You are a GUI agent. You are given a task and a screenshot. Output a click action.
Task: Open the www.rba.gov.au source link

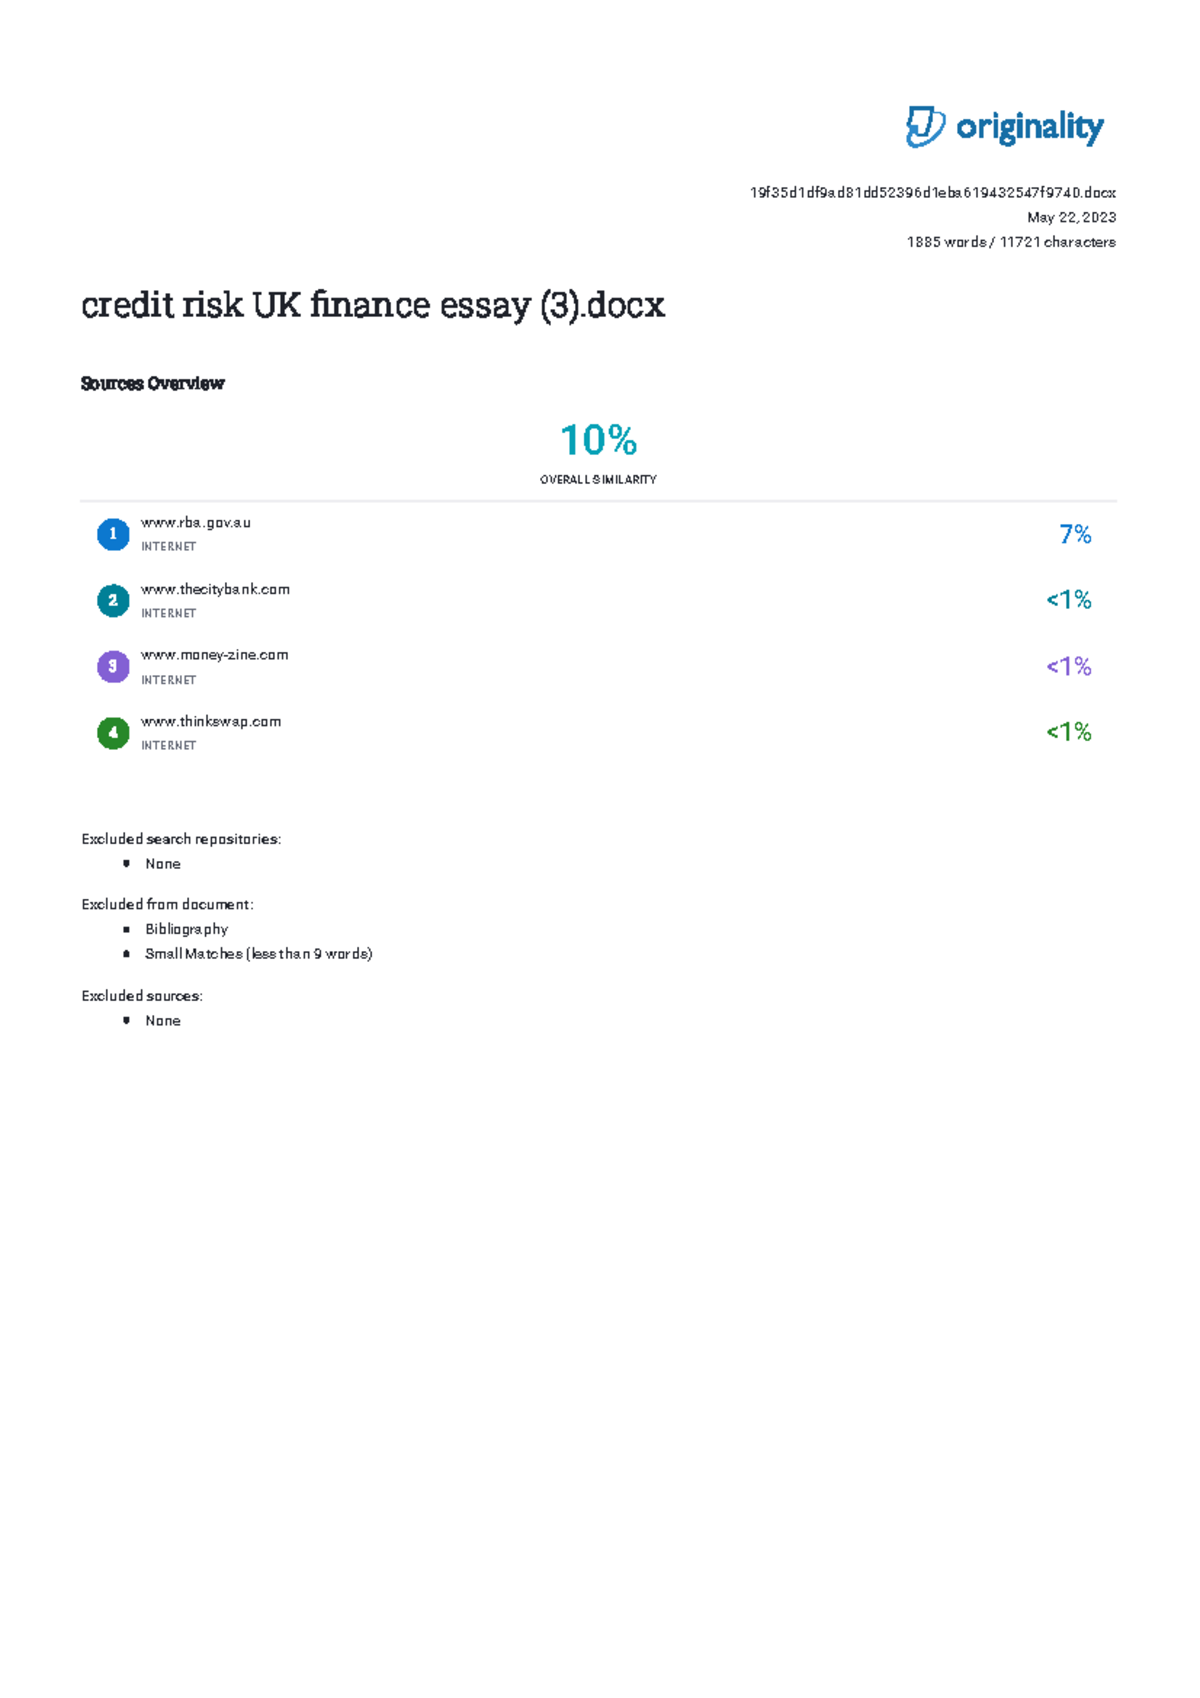(x=196, y=523)
